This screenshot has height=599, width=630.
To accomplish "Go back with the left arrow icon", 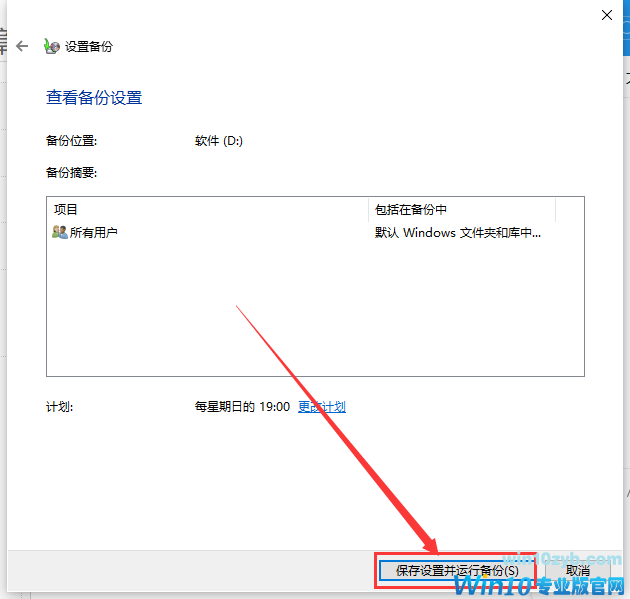I will (x=22, y=46).
